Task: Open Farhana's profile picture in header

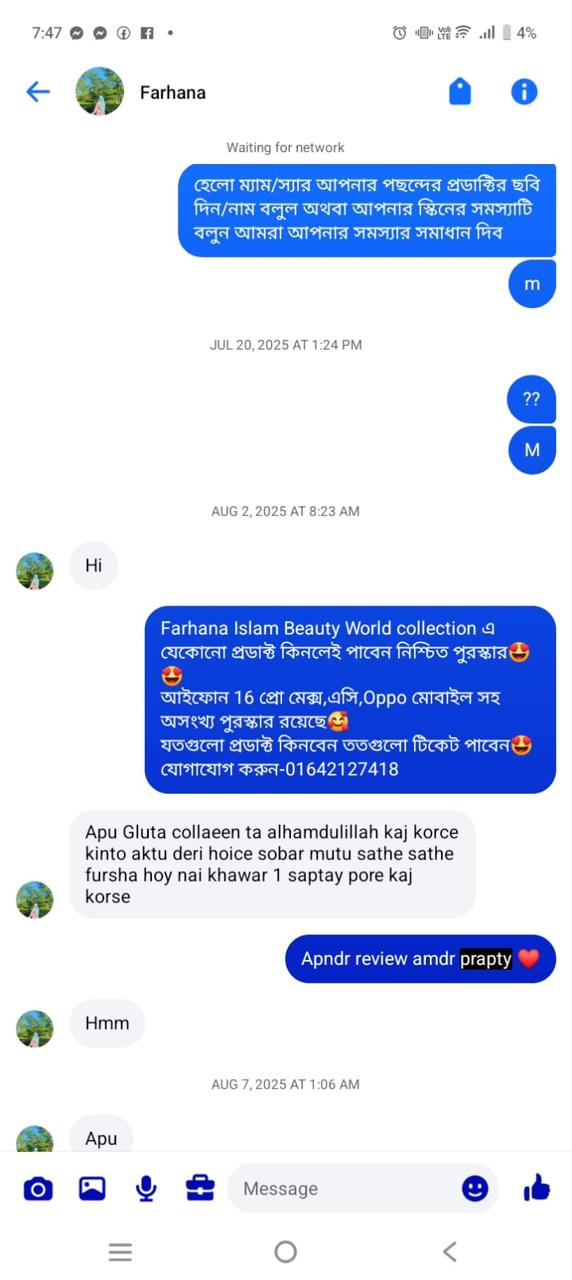Action: 100,92
